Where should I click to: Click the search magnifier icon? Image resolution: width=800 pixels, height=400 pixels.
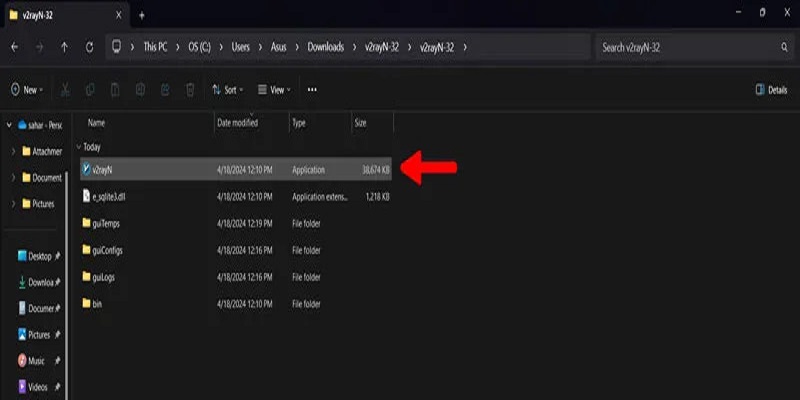[784, 47]
